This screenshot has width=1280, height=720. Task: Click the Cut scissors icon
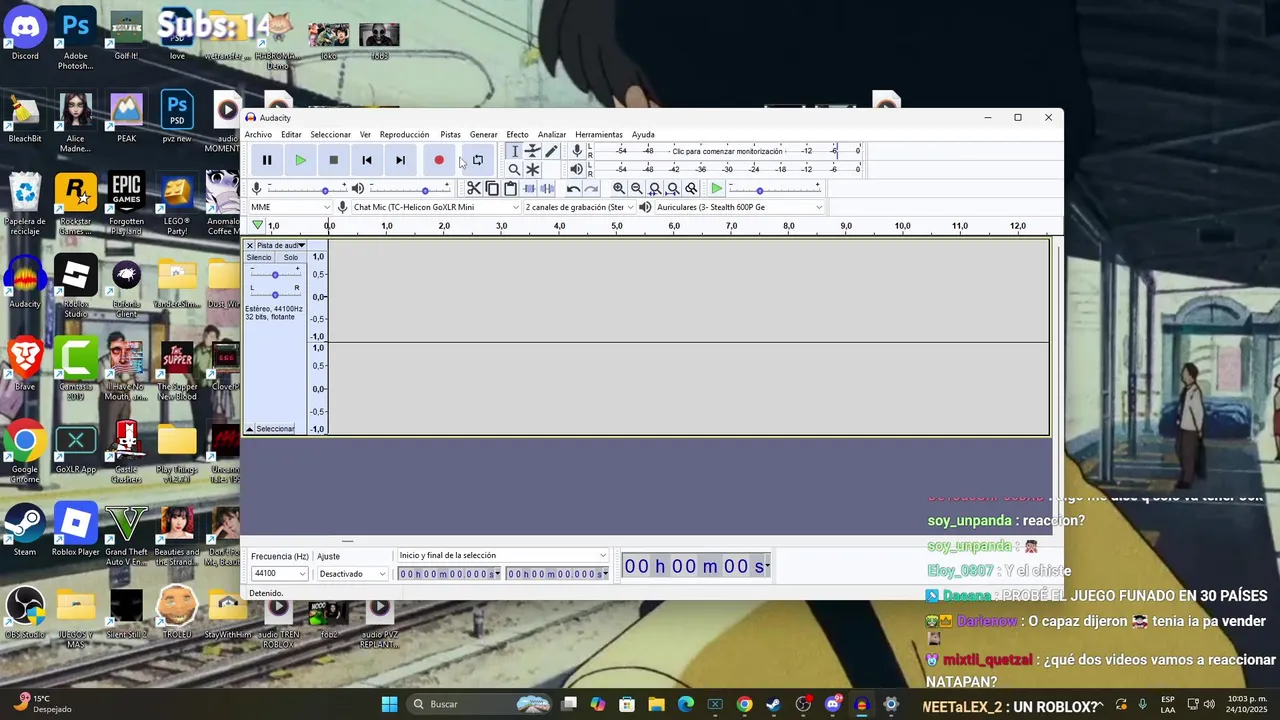(474, 188)
